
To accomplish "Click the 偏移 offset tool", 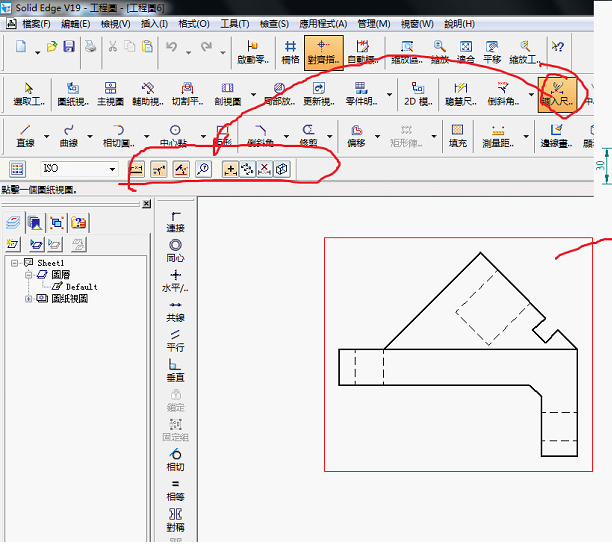I will pos(356,136).
